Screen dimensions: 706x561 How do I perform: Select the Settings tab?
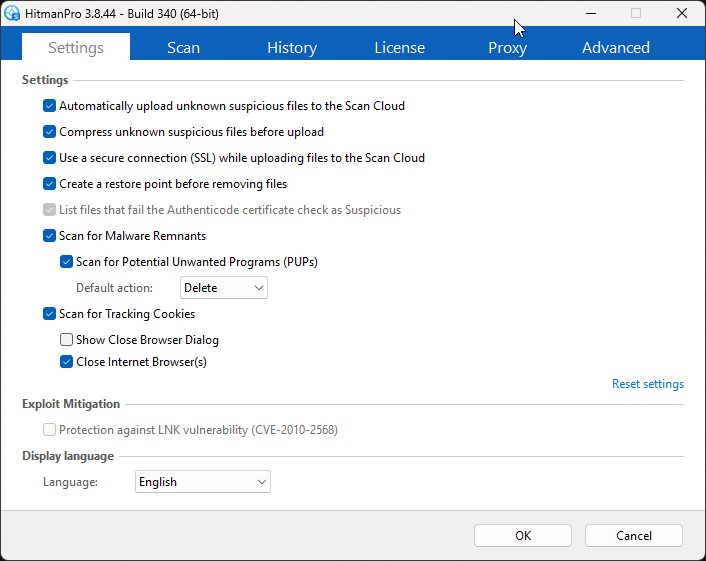(x=76, y=47)
